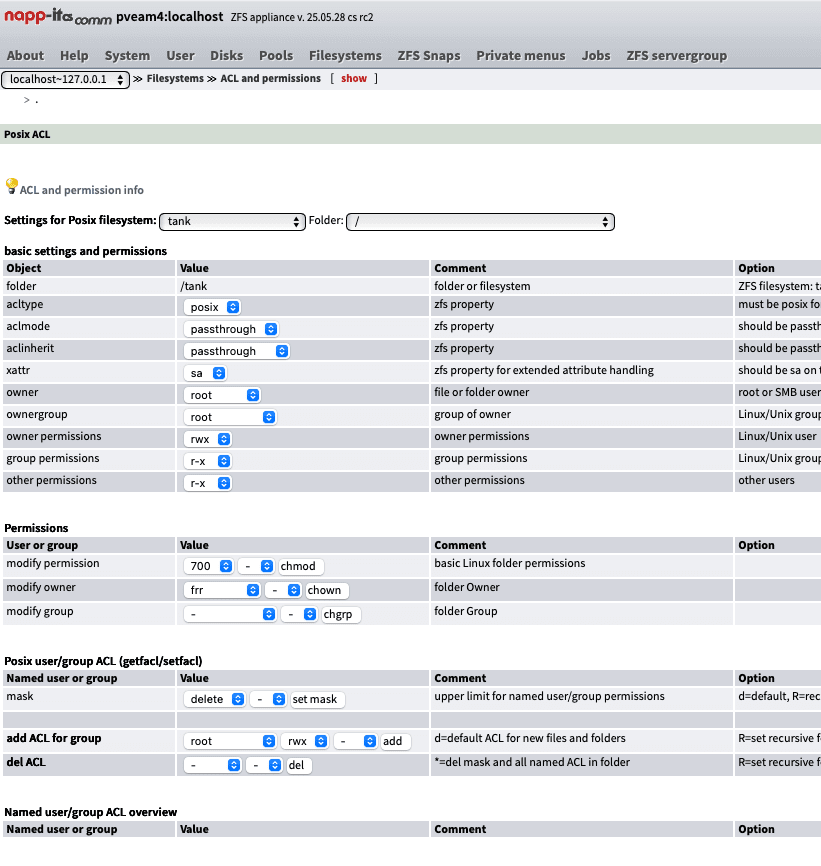
Task: Click the lightbulb ACL info icon
Action: pos(12,186)
